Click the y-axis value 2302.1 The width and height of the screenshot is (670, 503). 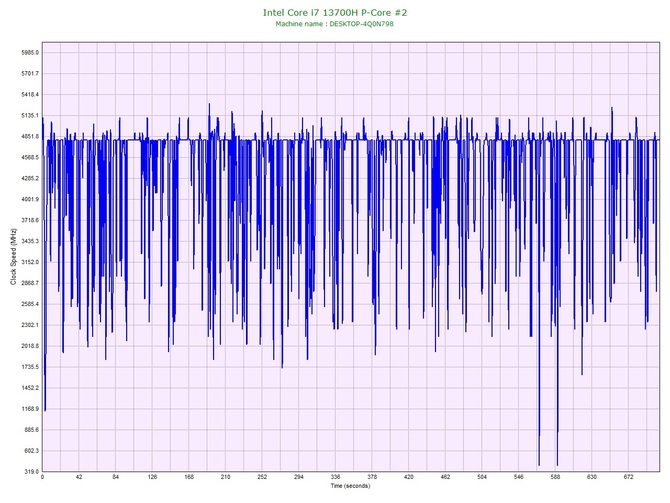(30, 325)
